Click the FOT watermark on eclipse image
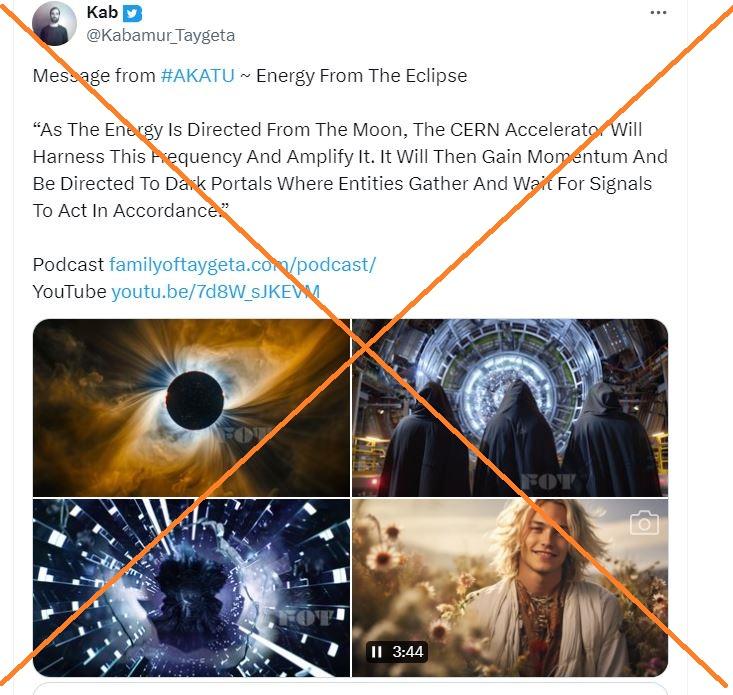 click(245, 435)
